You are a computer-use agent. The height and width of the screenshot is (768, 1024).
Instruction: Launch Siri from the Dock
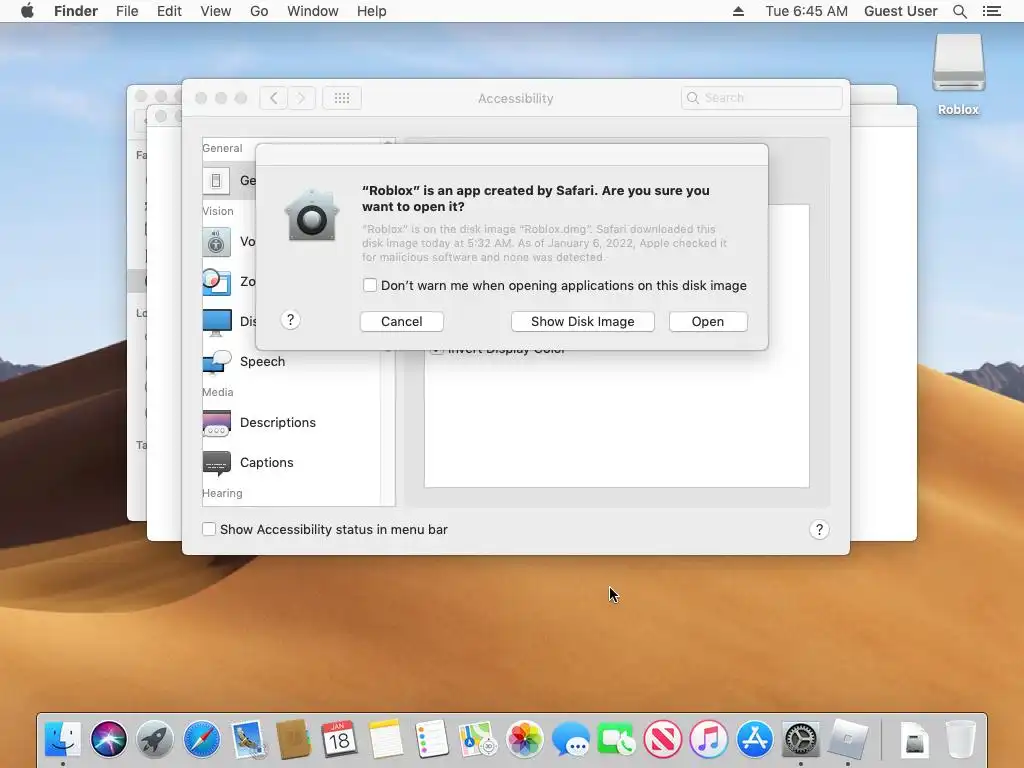(109, 739)
